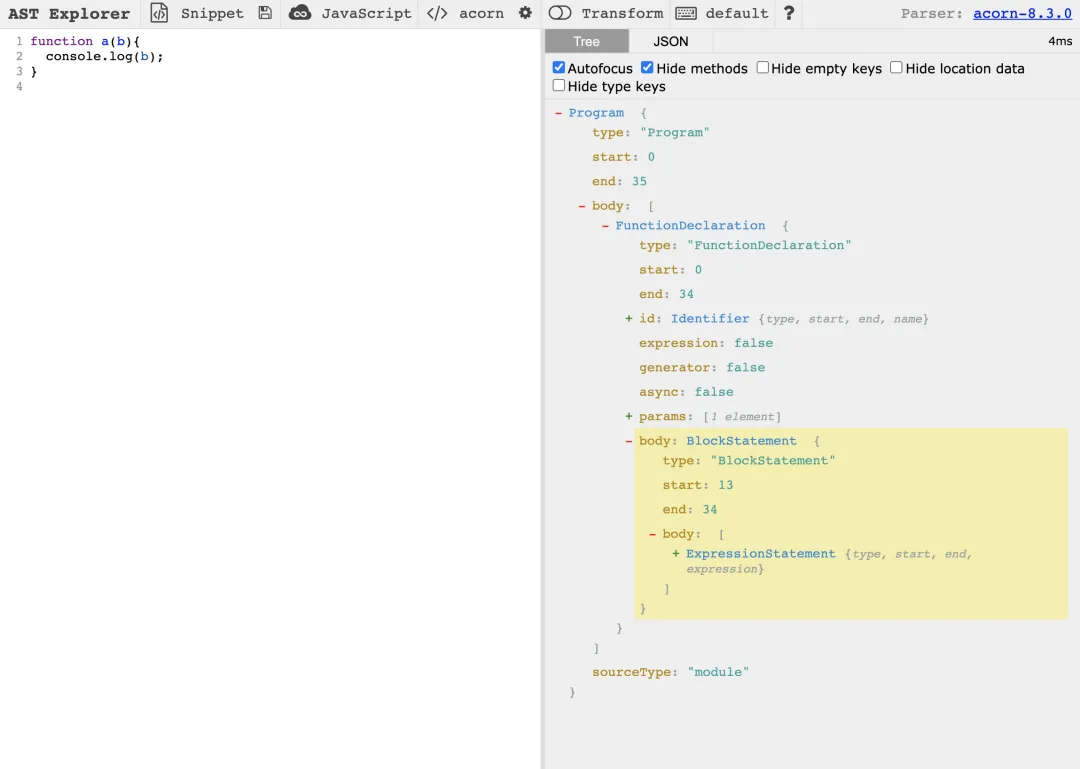Disable the Autofocus checkbox

pos(559,68)
